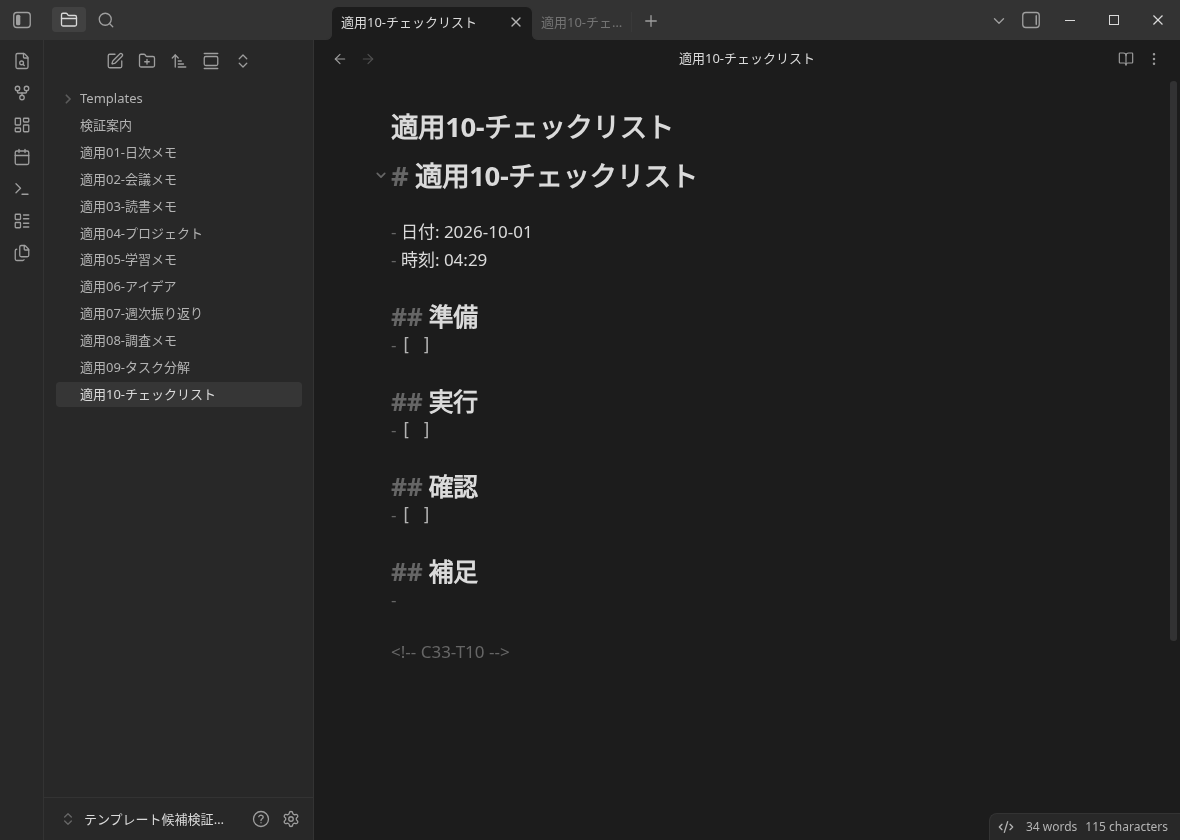Switch to the second inactive 適用10 tab
Screen dimensions: 1180x840
click(x=582, y=23)
